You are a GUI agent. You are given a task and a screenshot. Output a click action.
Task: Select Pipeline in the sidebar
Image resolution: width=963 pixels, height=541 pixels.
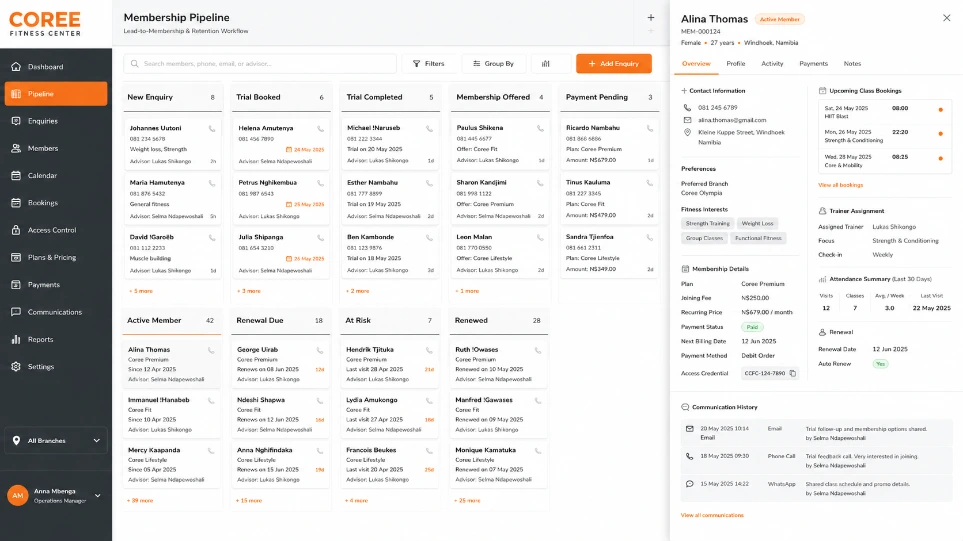point(55,94)
